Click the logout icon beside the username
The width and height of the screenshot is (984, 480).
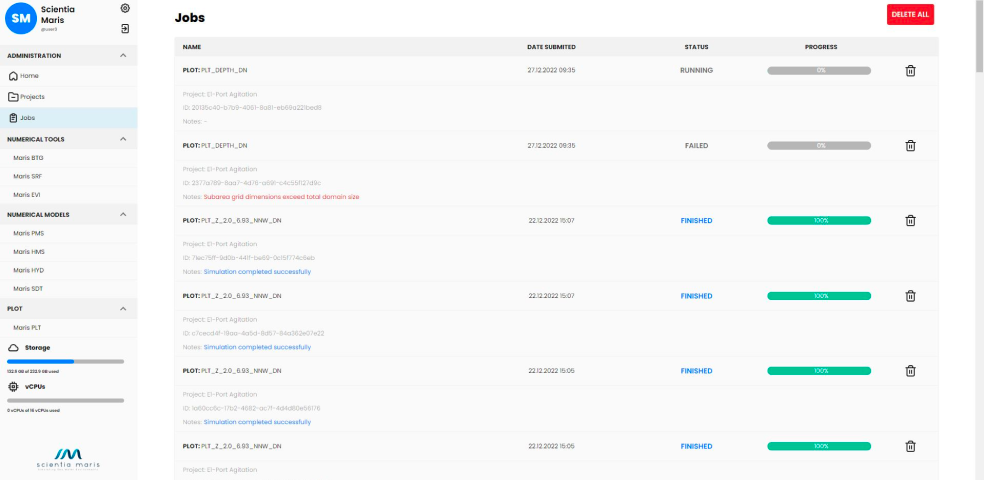pyautogui.click(x=125, y=28)
